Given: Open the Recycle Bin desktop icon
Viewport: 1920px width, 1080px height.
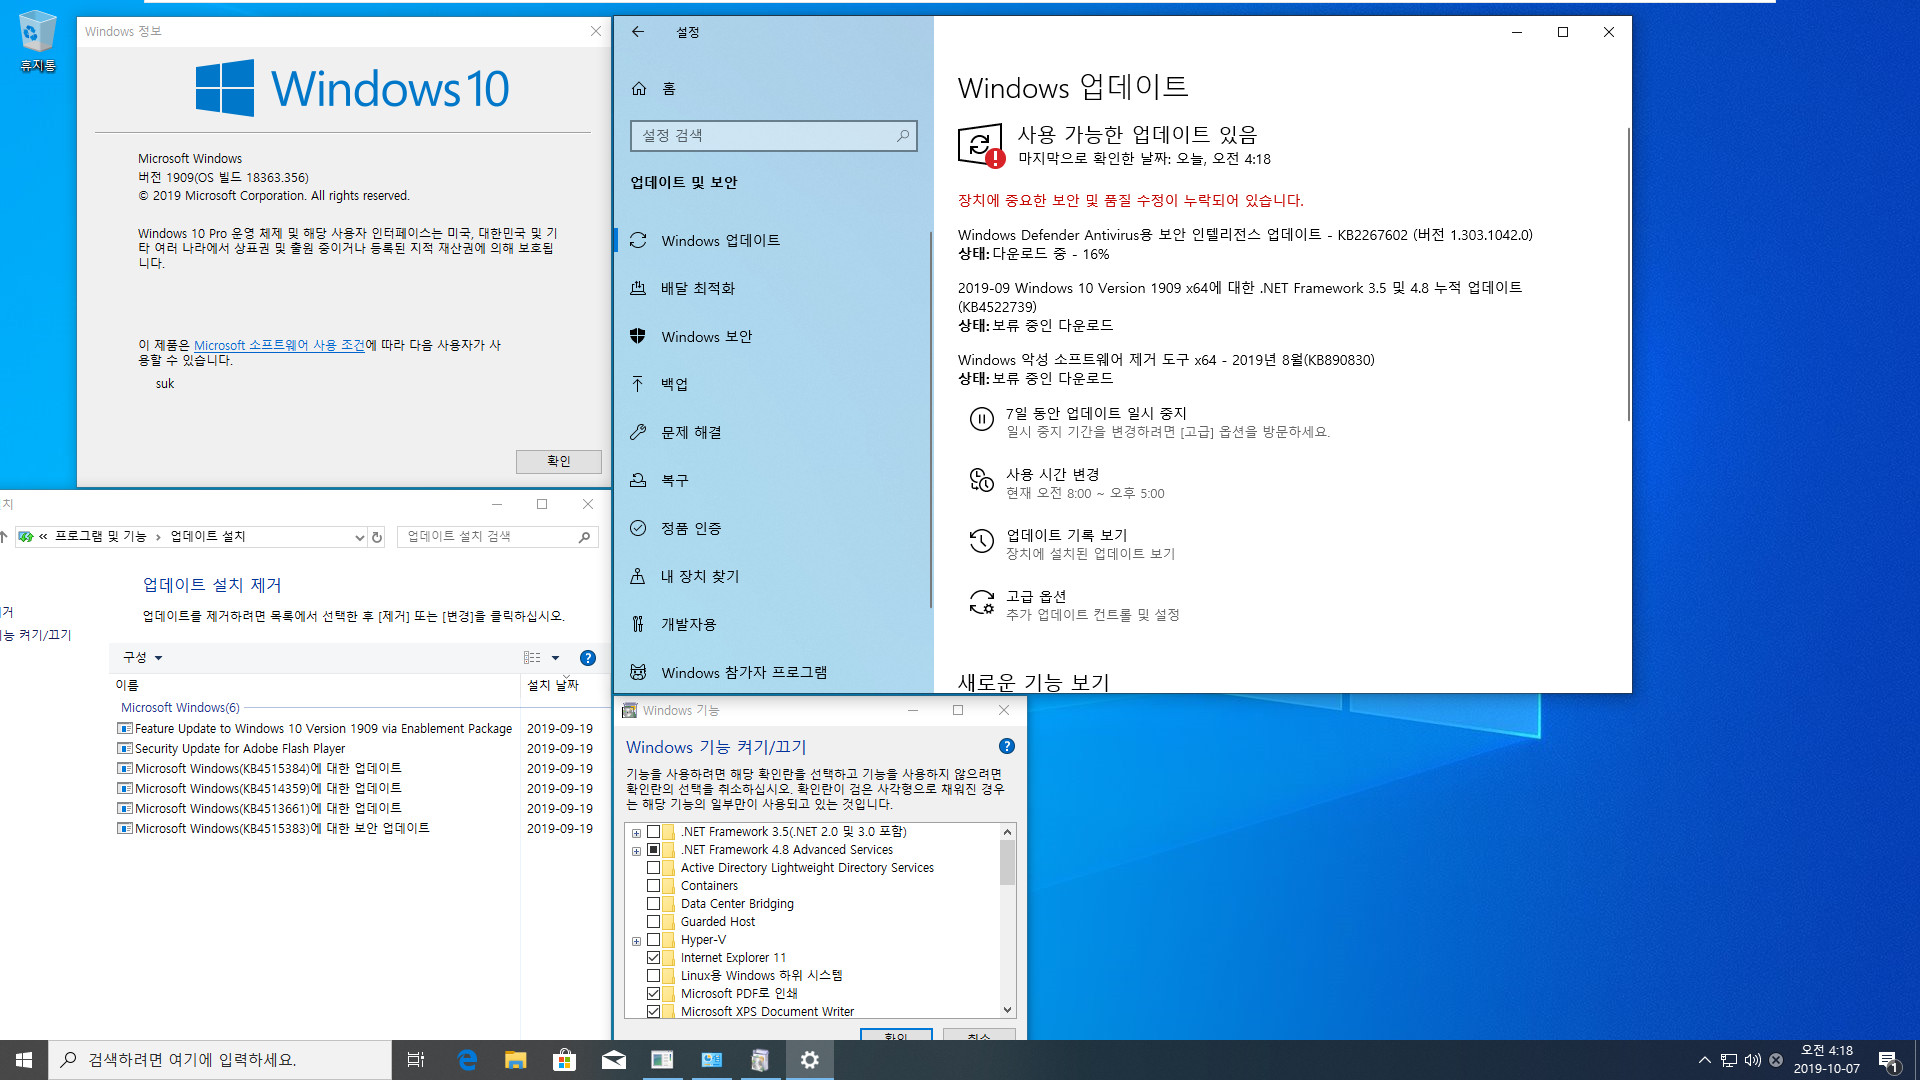Looking at the screenshot, I should click(37, 42).
